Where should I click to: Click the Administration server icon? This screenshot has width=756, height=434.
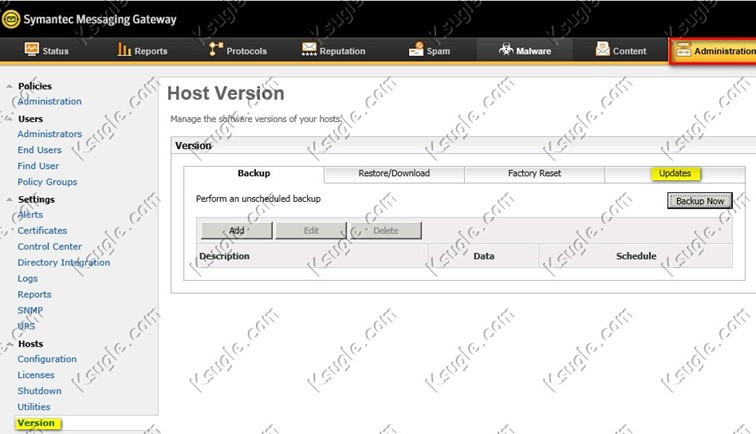(683, 50)
